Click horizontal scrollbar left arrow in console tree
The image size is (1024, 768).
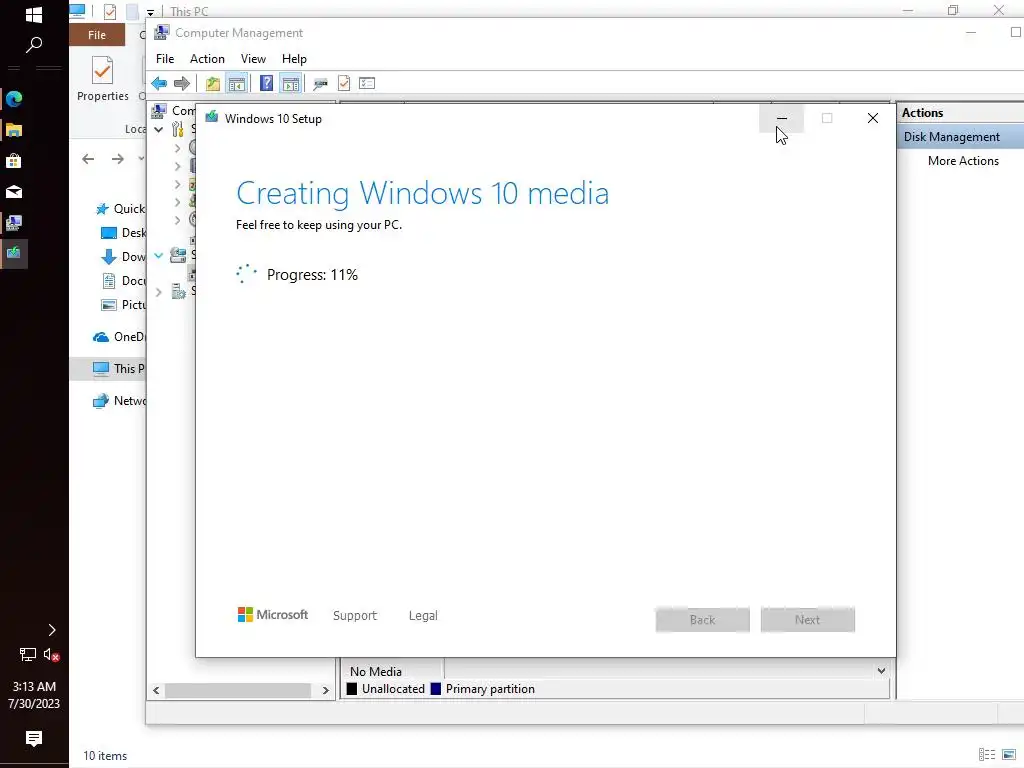(x=156, y=690)
